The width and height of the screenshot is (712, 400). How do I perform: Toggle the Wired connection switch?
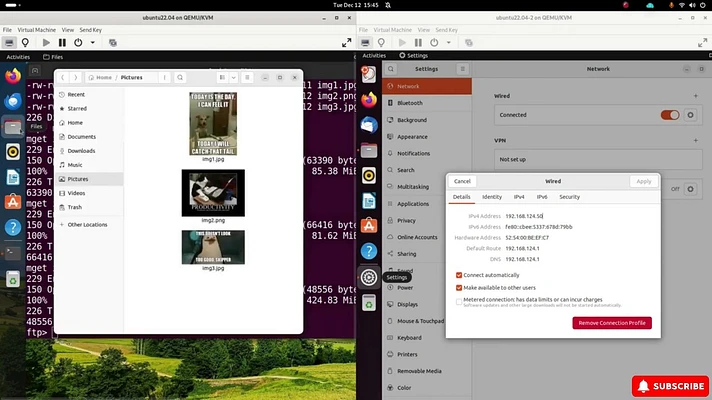(x=670, y=115)
